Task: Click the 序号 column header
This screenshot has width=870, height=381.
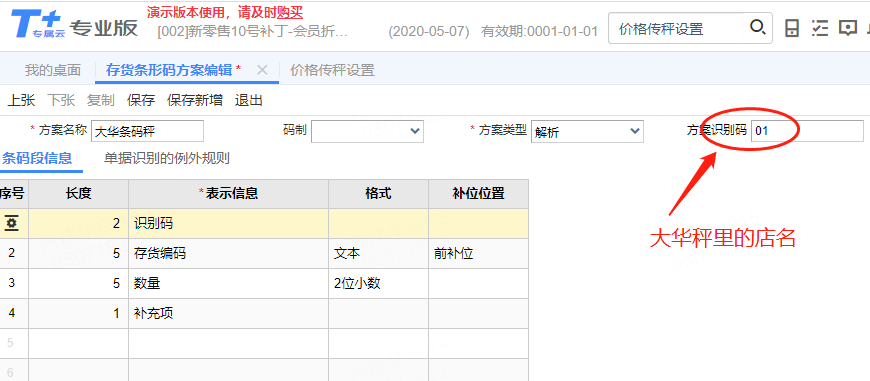Action: point(12,194)
